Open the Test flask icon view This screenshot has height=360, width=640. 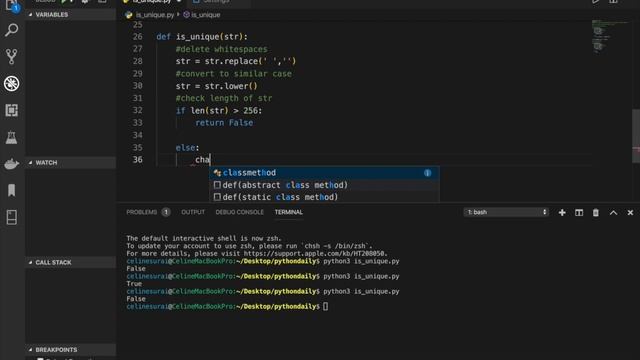(11, 138)
